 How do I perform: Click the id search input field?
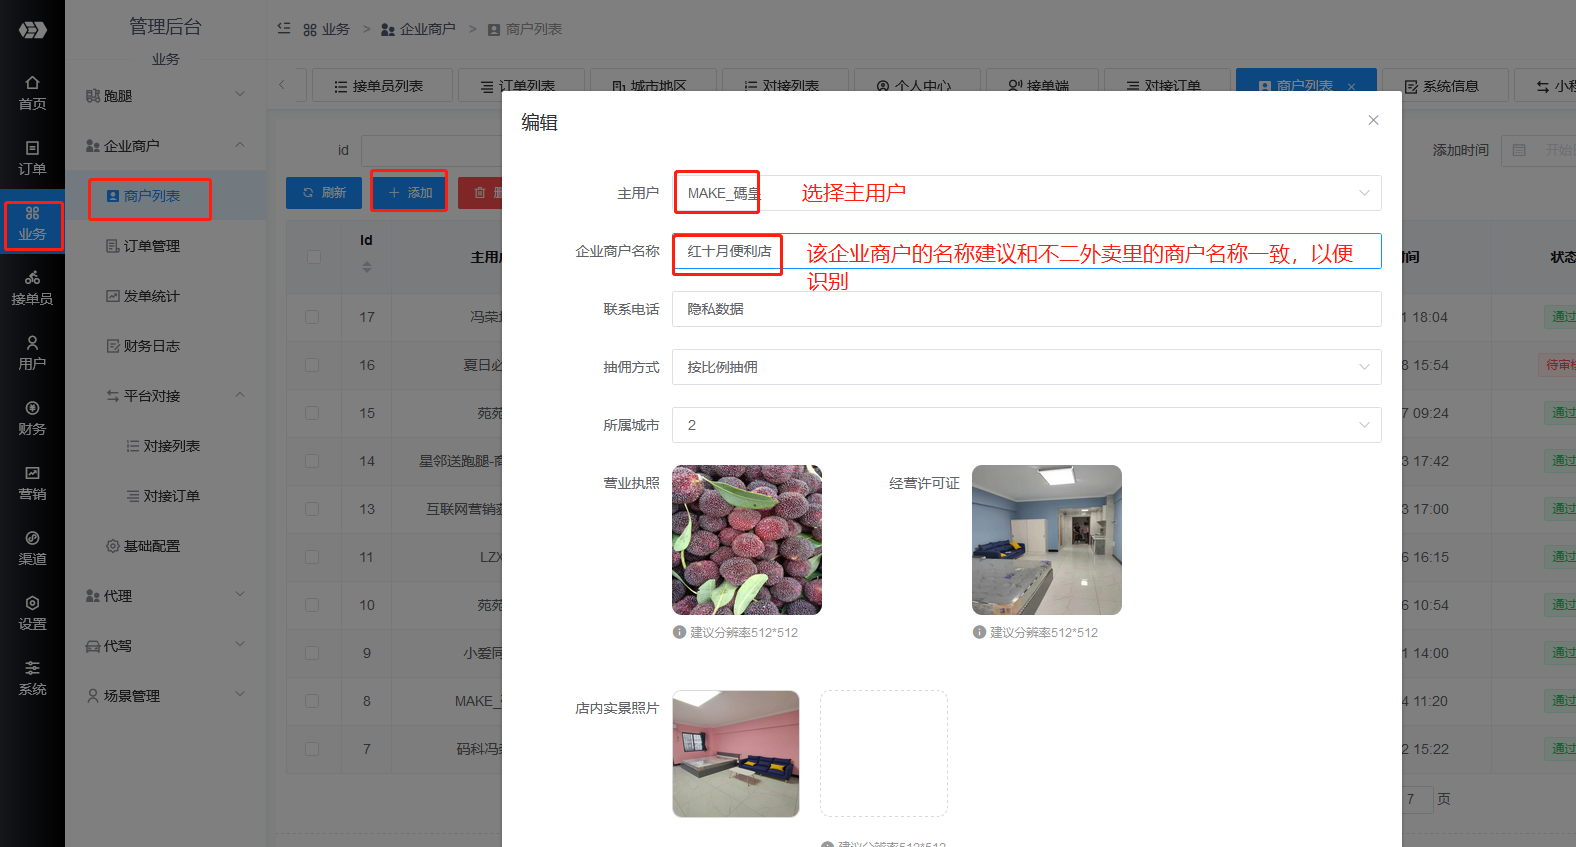pyautogui.click(x=431, y=150)
